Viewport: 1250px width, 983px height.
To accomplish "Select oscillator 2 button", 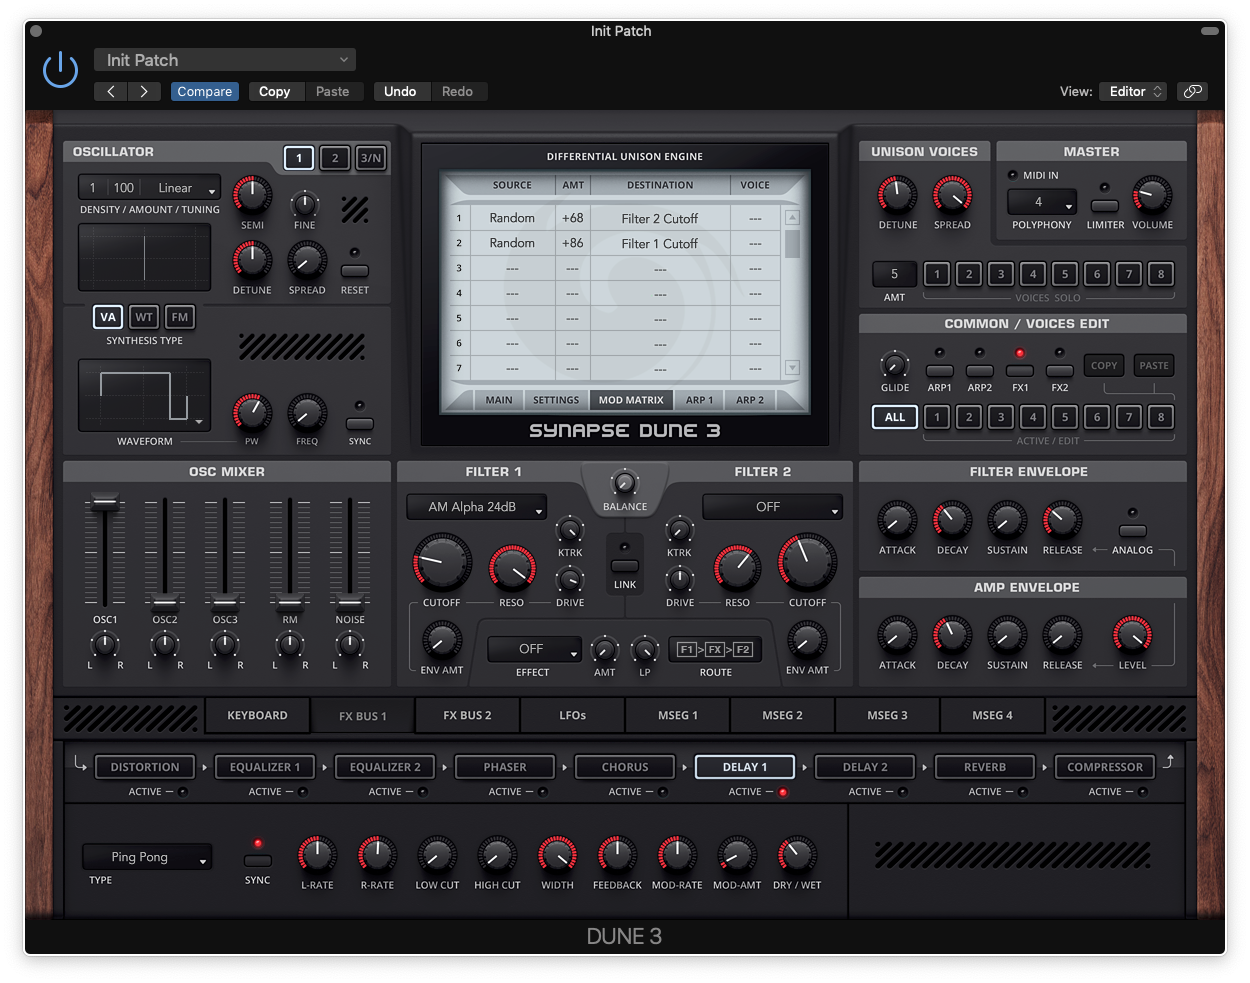I will pos(335,158).
